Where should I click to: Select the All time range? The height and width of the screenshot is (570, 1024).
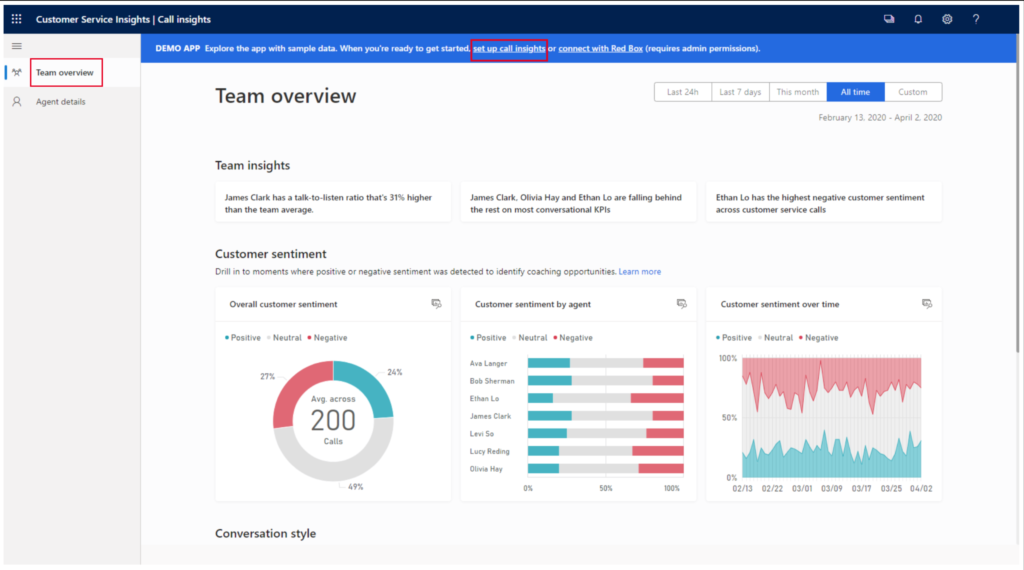click(856, 92)
